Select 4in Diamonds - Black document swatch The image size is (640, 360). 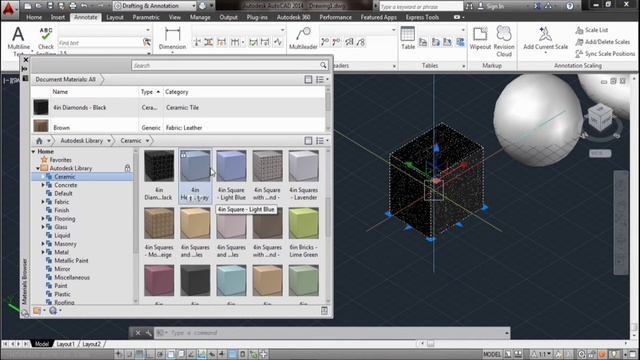tap(41, 107)
